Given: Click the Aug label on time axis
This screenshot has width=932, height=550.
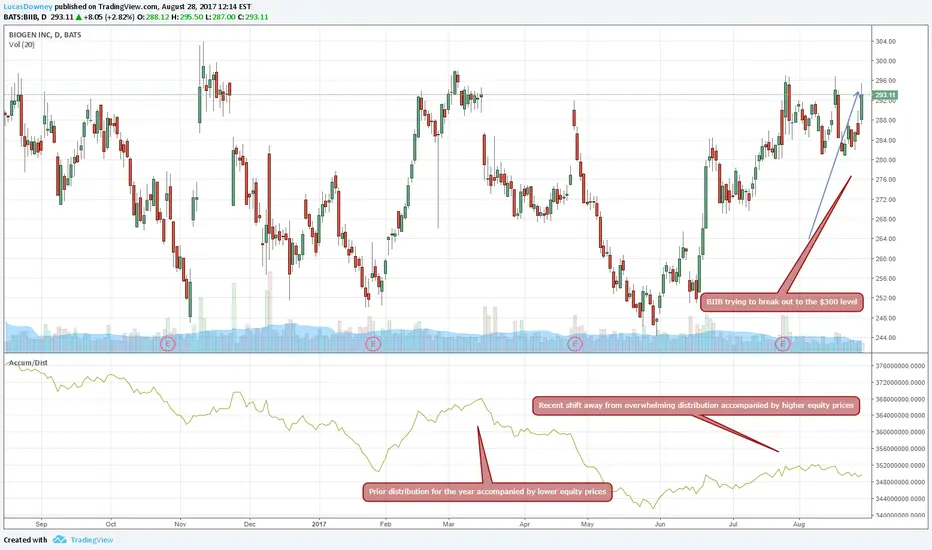Looking at the screenshot, I should 799,524.
